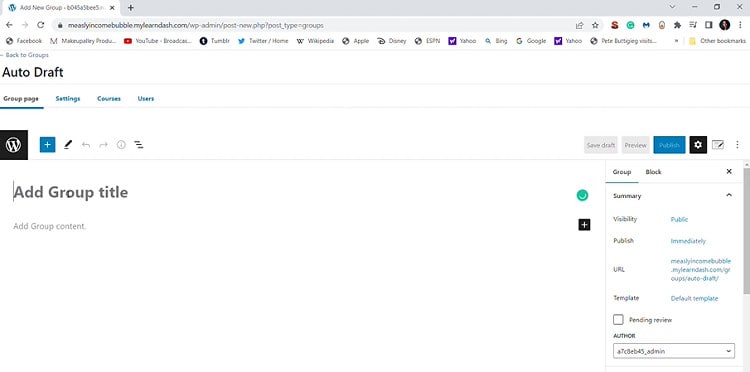The image size is (750, 372).
Task: Click the share page icon in address bar
Action: [x=579, y=25]
